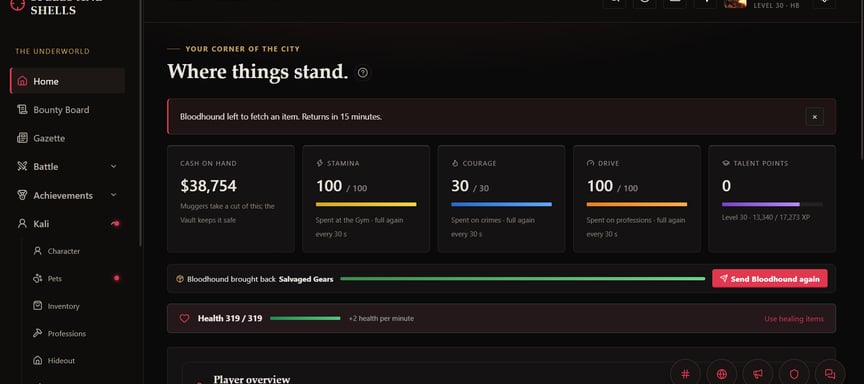Select the $38,754 cash amount
This screenshot has width=864, height=384.
coord(208,186)
